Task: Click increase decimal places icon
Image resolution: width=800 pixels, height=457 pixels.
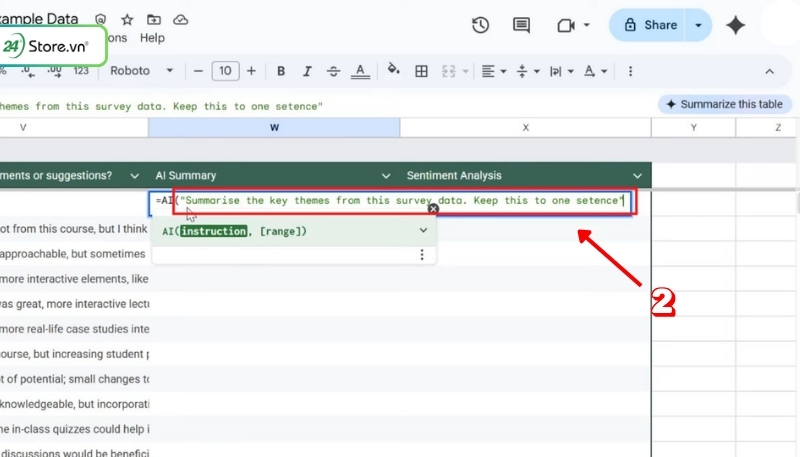Action: tap(55, 71)
